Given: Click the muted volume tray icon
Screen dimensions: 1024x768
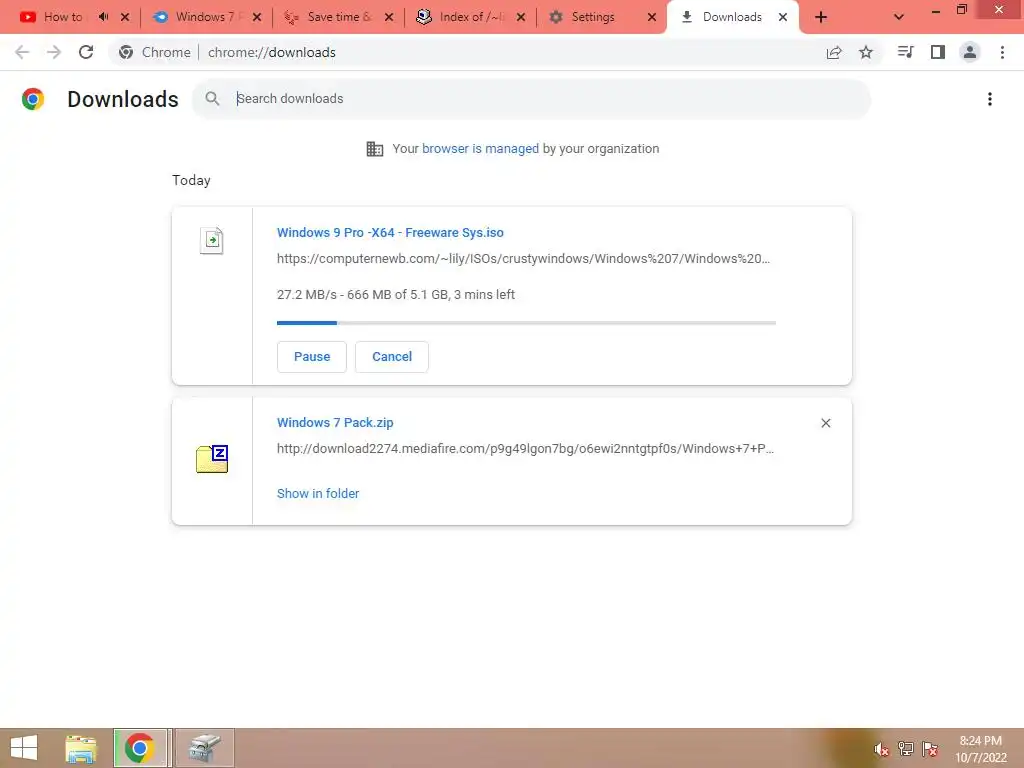Looking at the screenshot, I should pyautogui.click(x=881, y=750).
